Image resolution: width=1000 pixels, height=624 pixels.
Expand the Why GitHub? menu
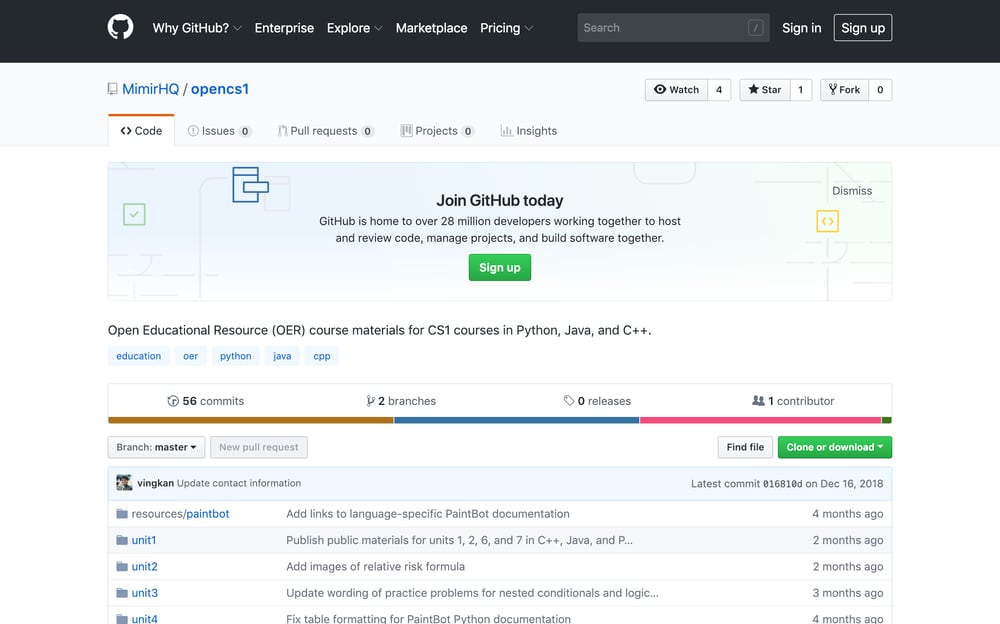tap(196, 27)
